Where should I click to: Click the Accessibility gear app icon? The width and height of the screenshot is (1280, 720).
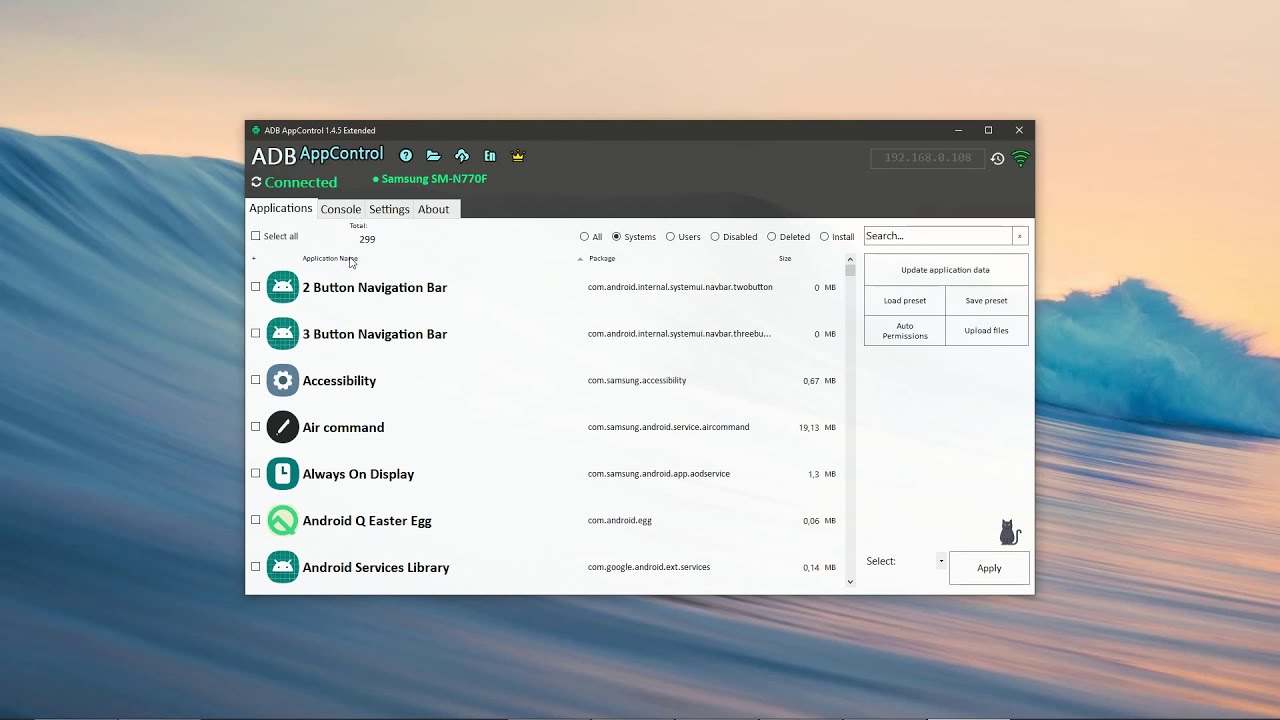[283, 380]
